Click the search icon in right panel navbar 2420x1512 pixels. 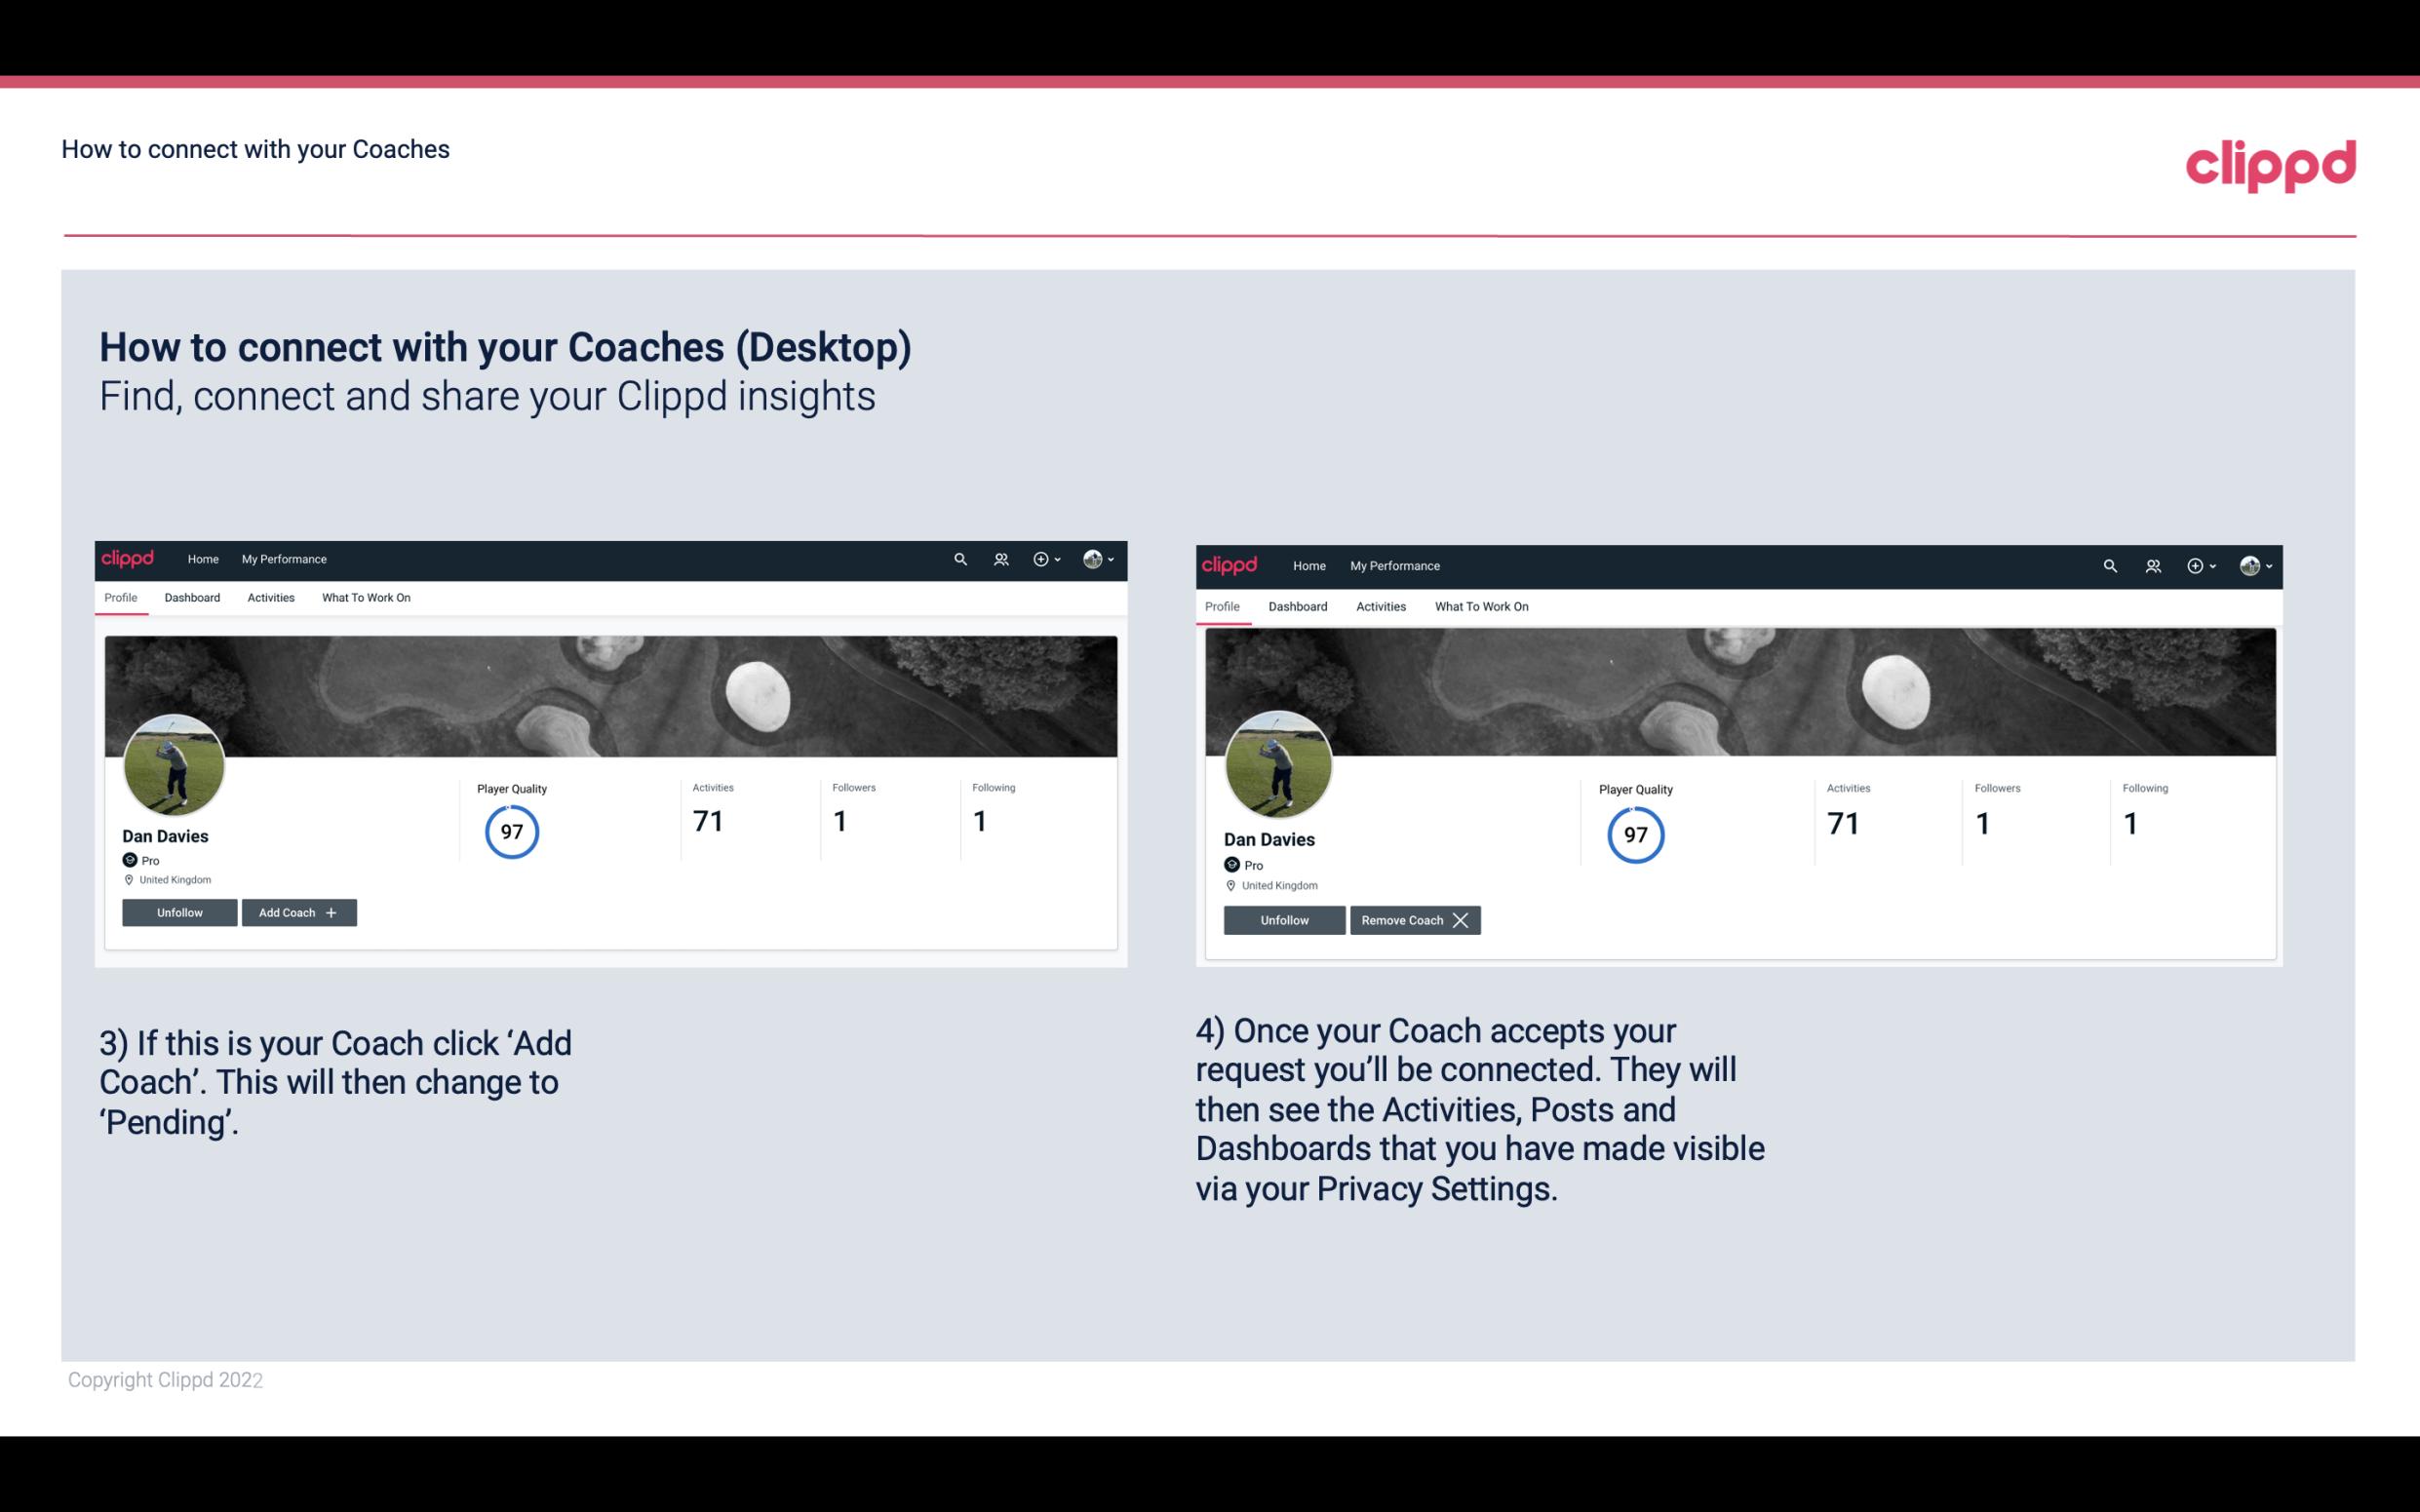(x=2112, y=564)
